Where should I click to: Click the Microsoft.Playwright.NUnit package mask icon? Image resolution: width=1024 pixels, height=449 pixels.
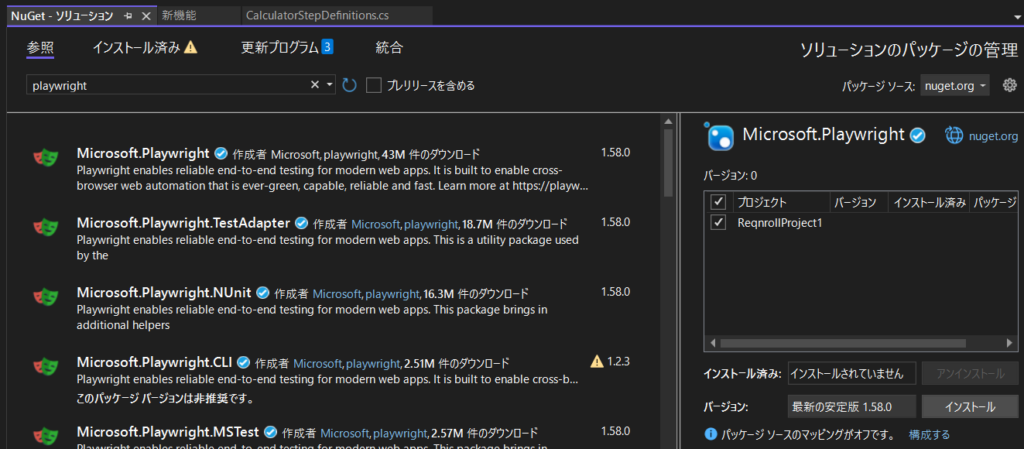coord(44,296)
